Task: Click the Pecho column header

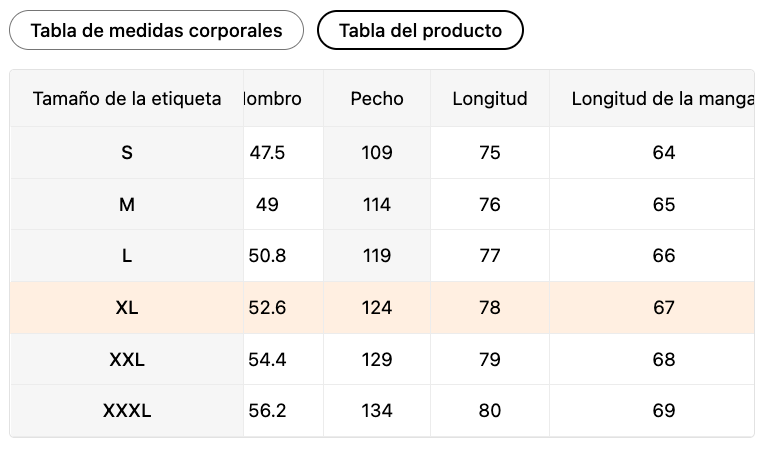Action: click(377, 99)
